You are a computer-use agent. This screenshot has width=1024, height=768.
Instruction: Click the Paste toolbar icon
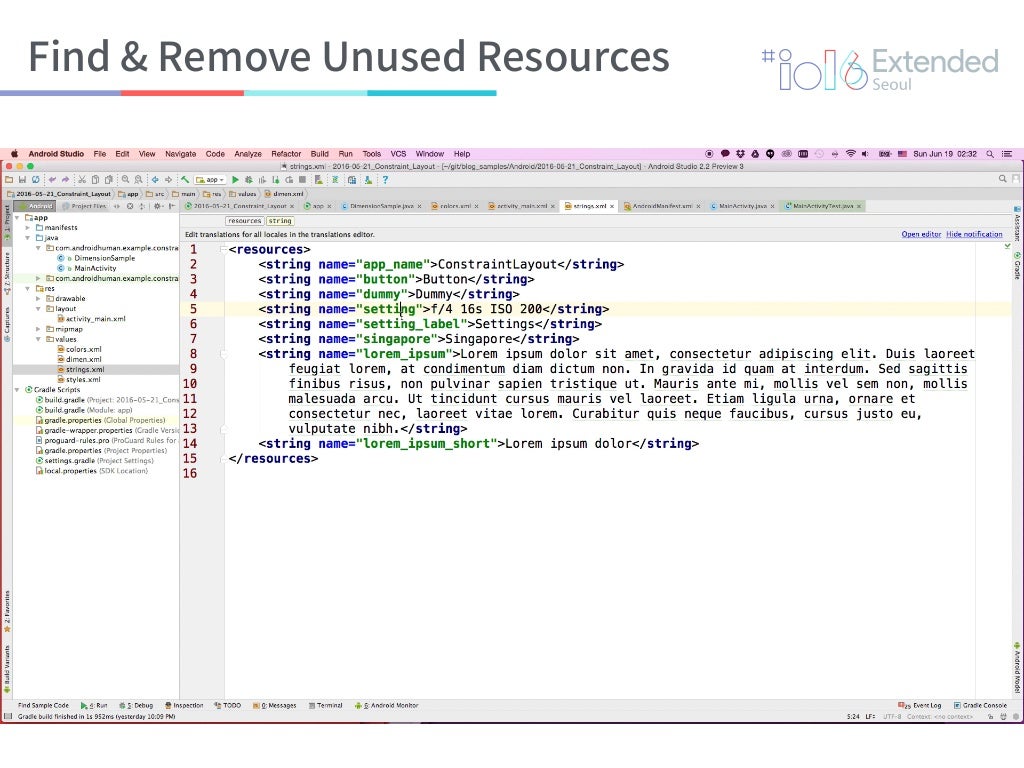pos(108,180)
